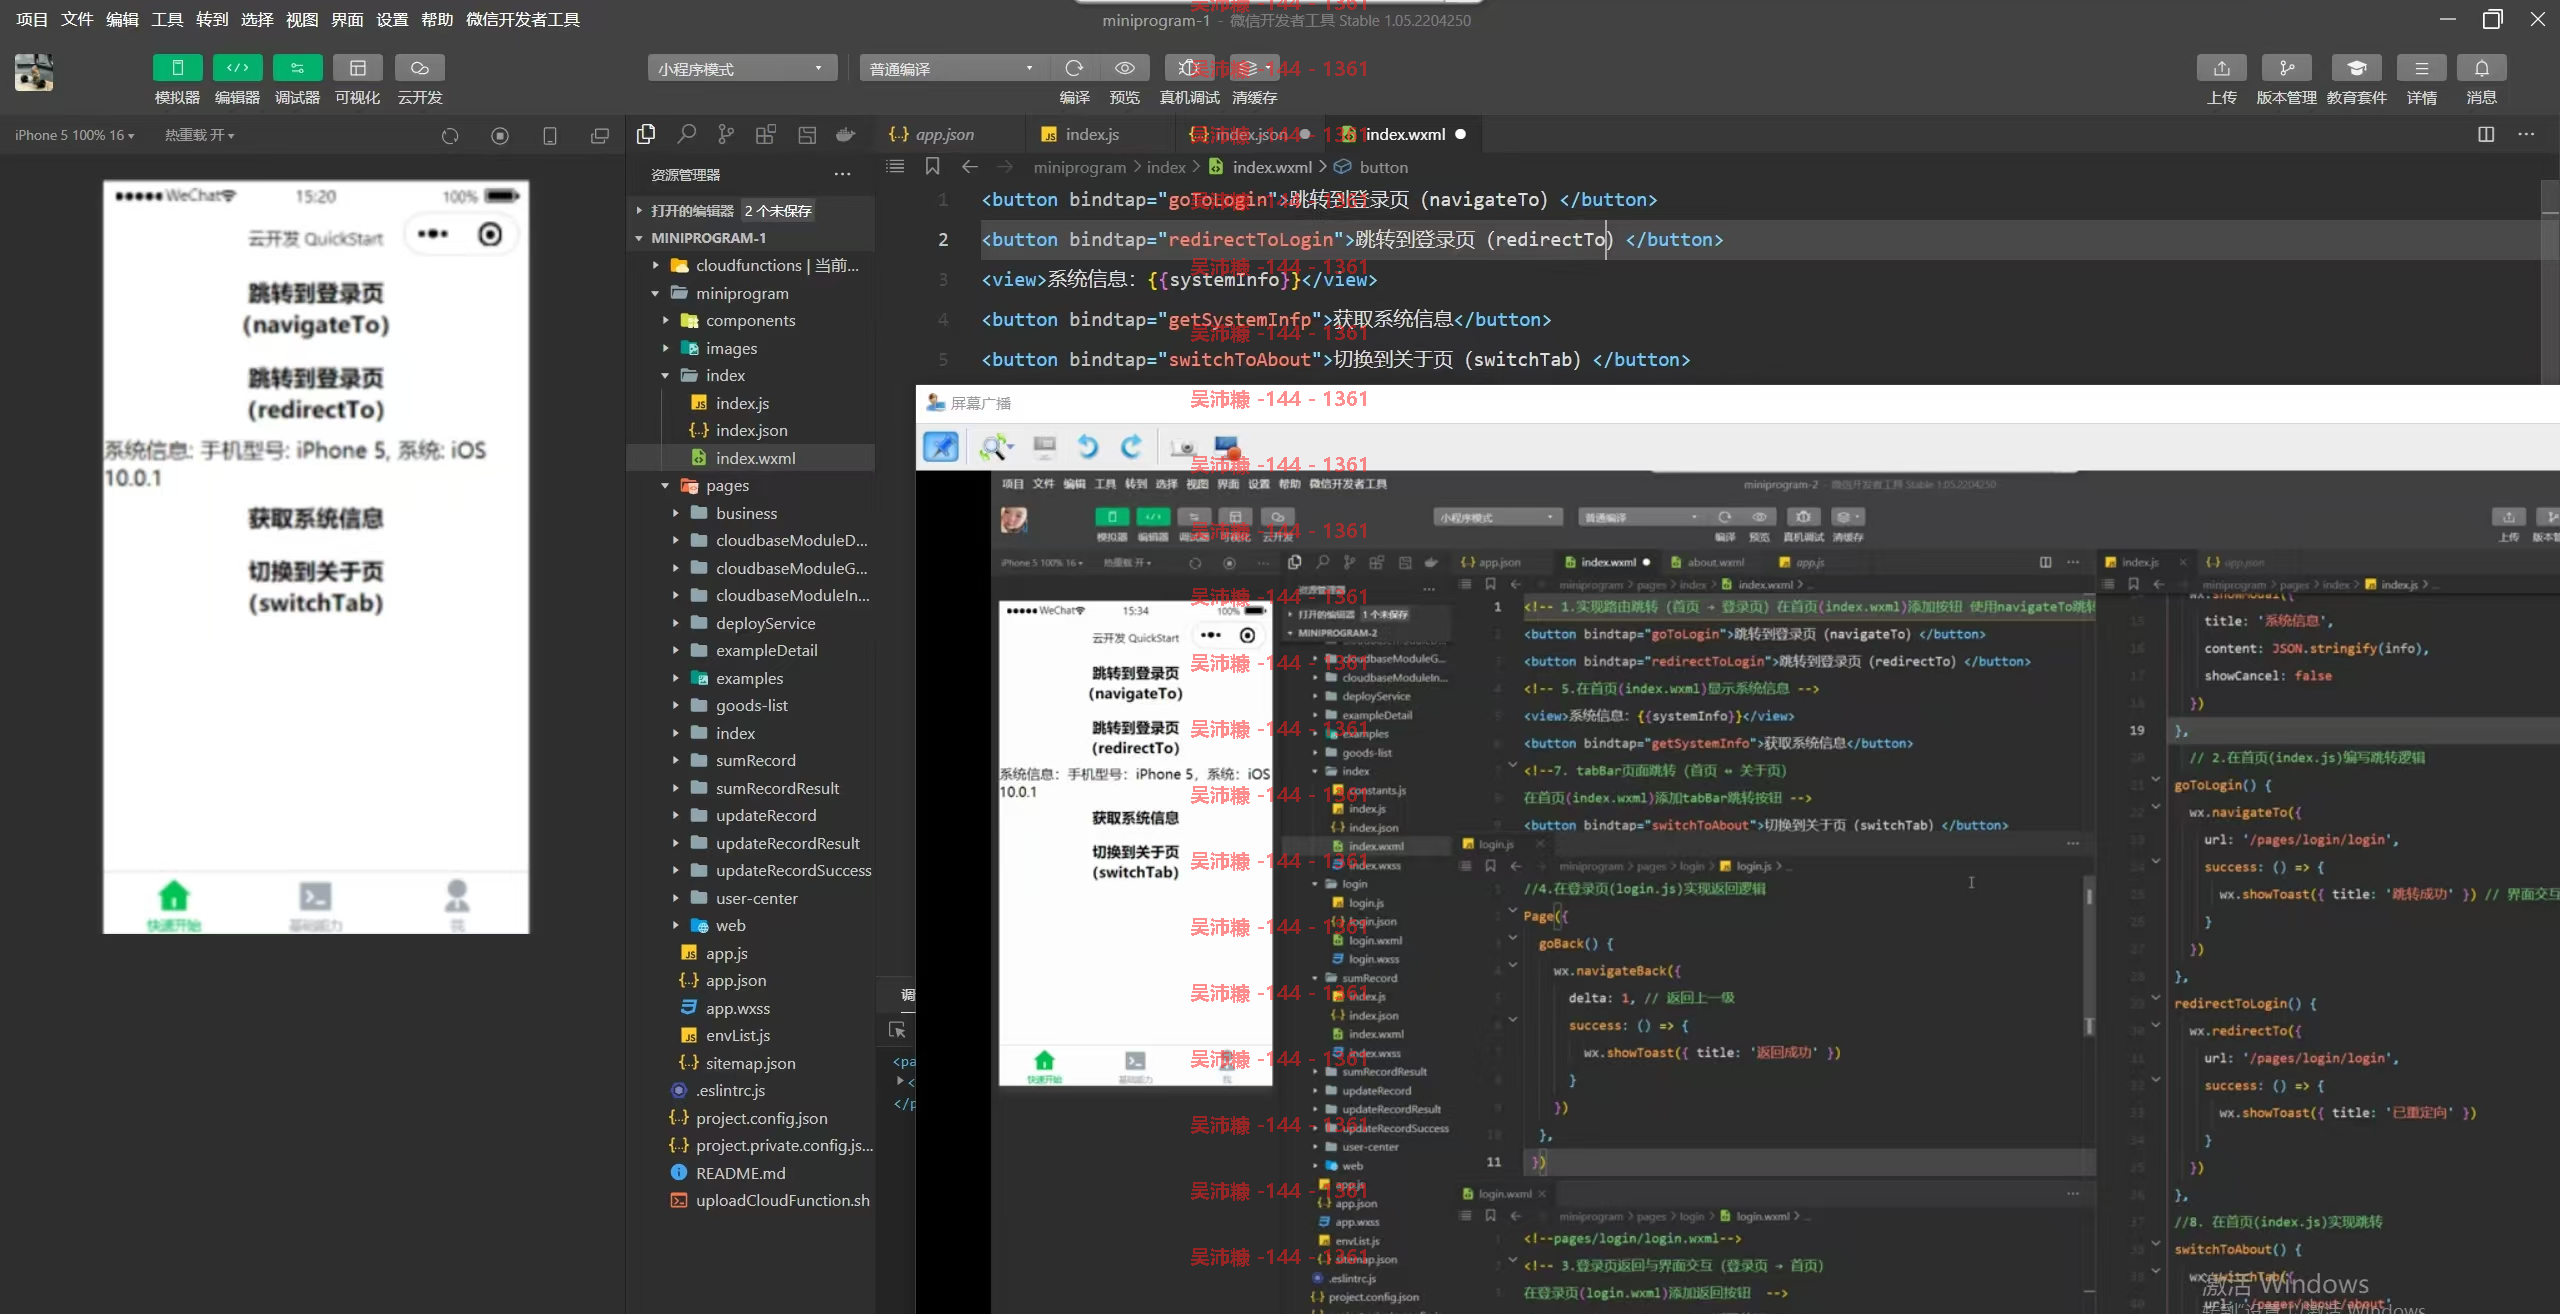Open the Visualization (可视化) tool
This screenshot has height=1314, width=2560.
point(357,68)
